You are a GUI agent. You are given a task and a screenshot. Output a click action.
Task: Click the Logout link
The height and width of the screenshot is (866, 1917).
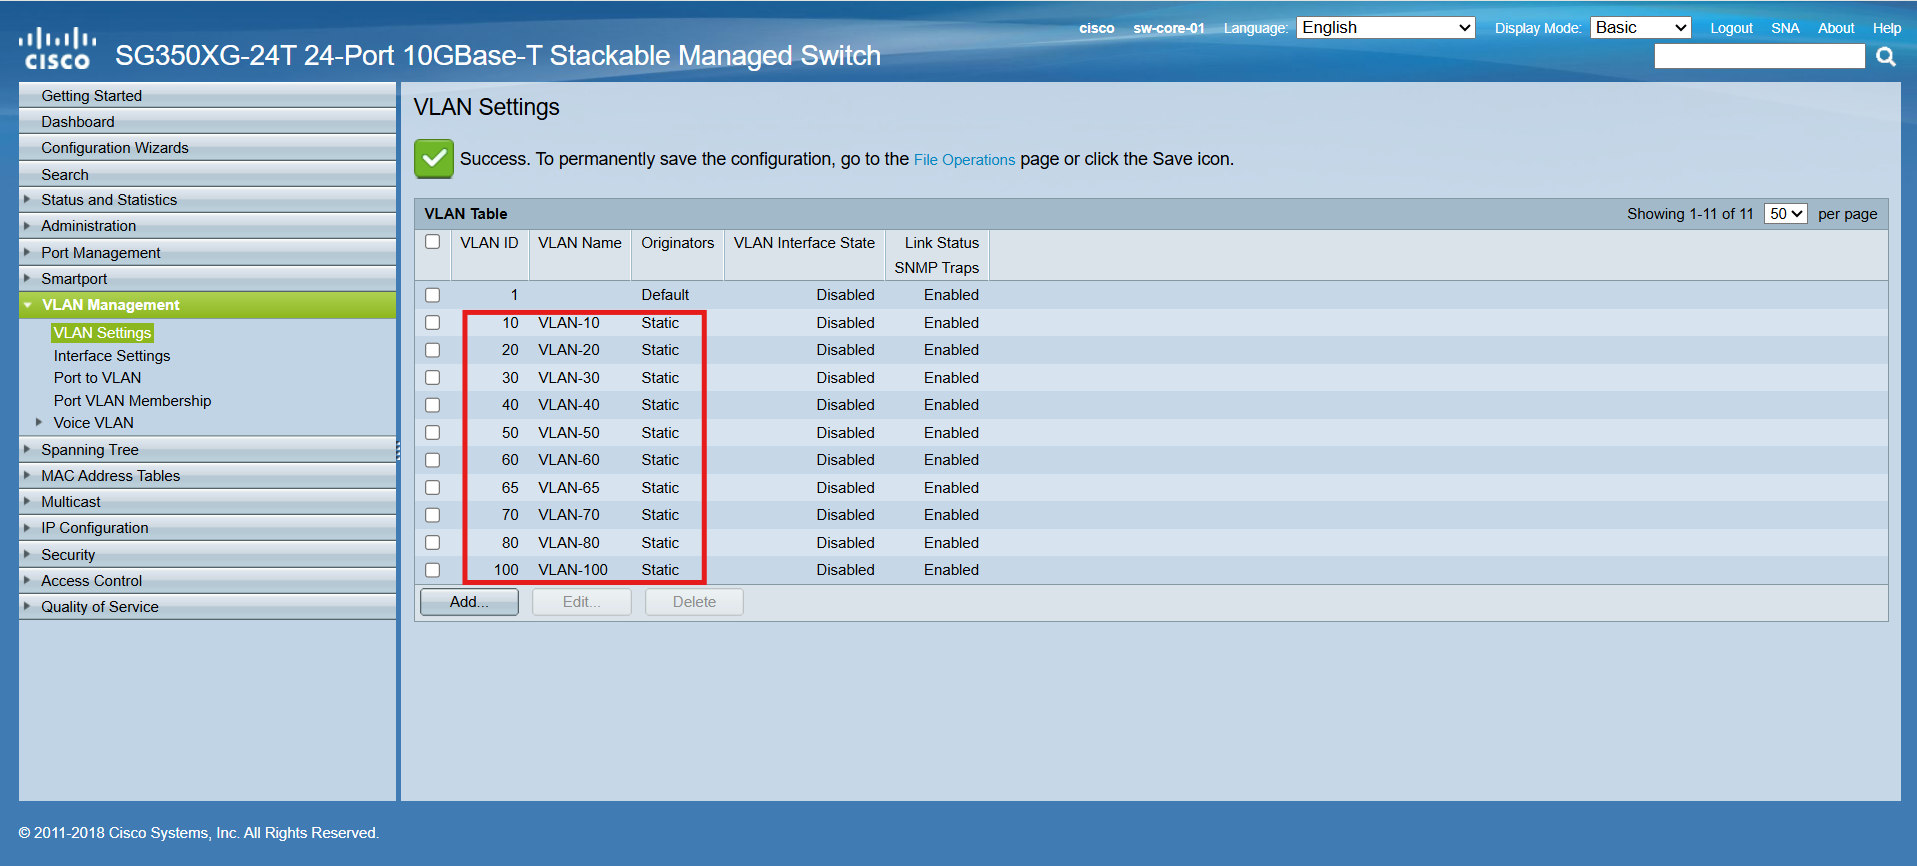[x=1731, y=28]
